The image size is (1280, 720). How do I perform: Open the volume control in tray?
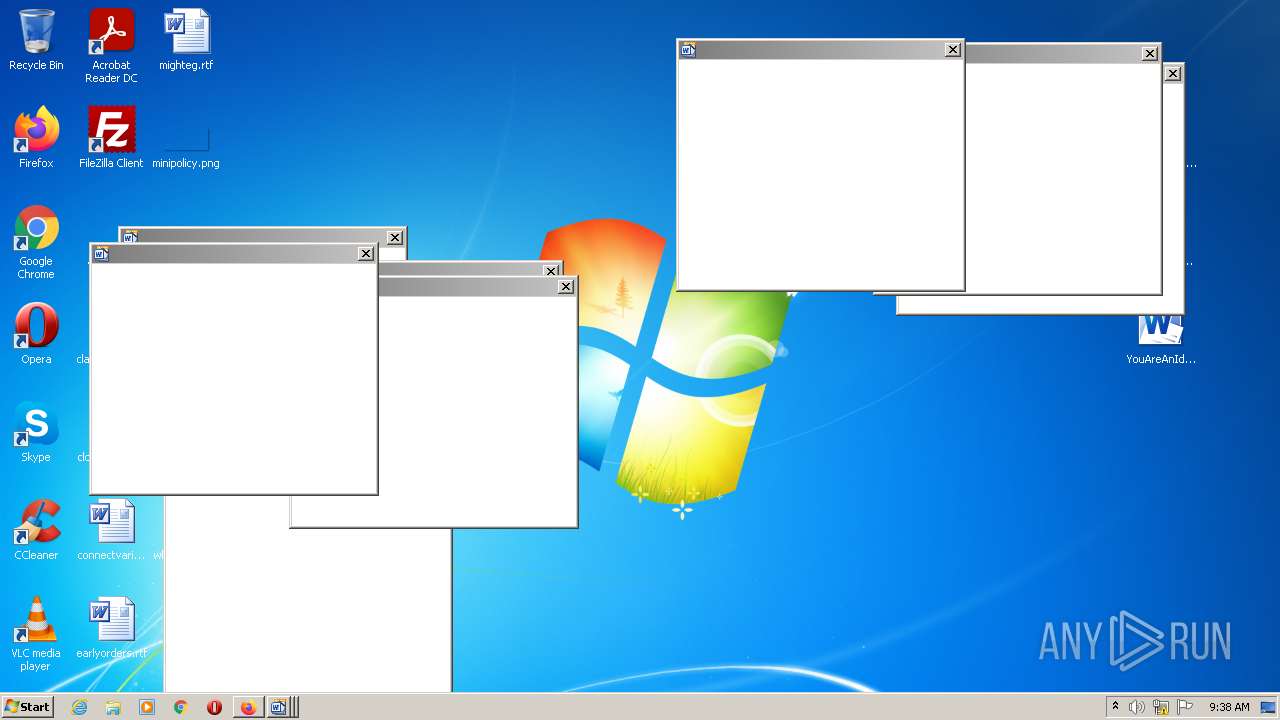tap(1137, 707)
